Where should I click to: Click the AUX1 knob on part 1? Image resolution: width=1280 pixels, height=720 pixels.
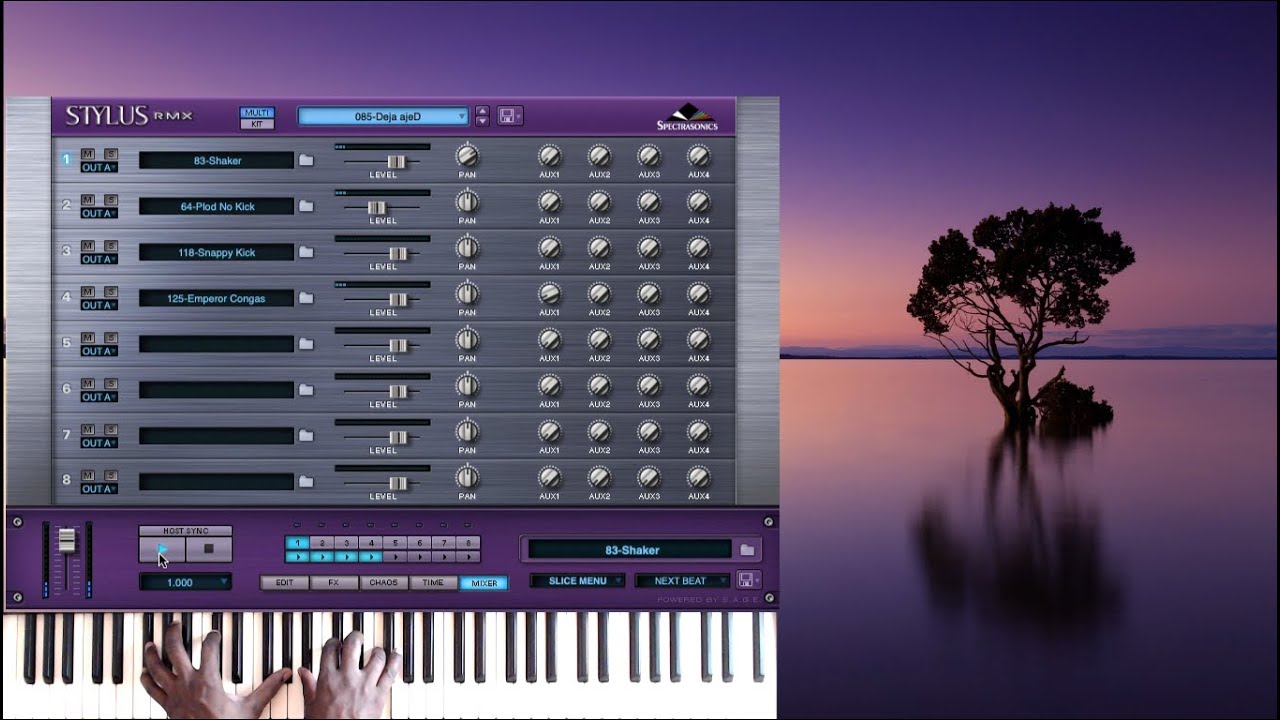click(x=549, y=156)
